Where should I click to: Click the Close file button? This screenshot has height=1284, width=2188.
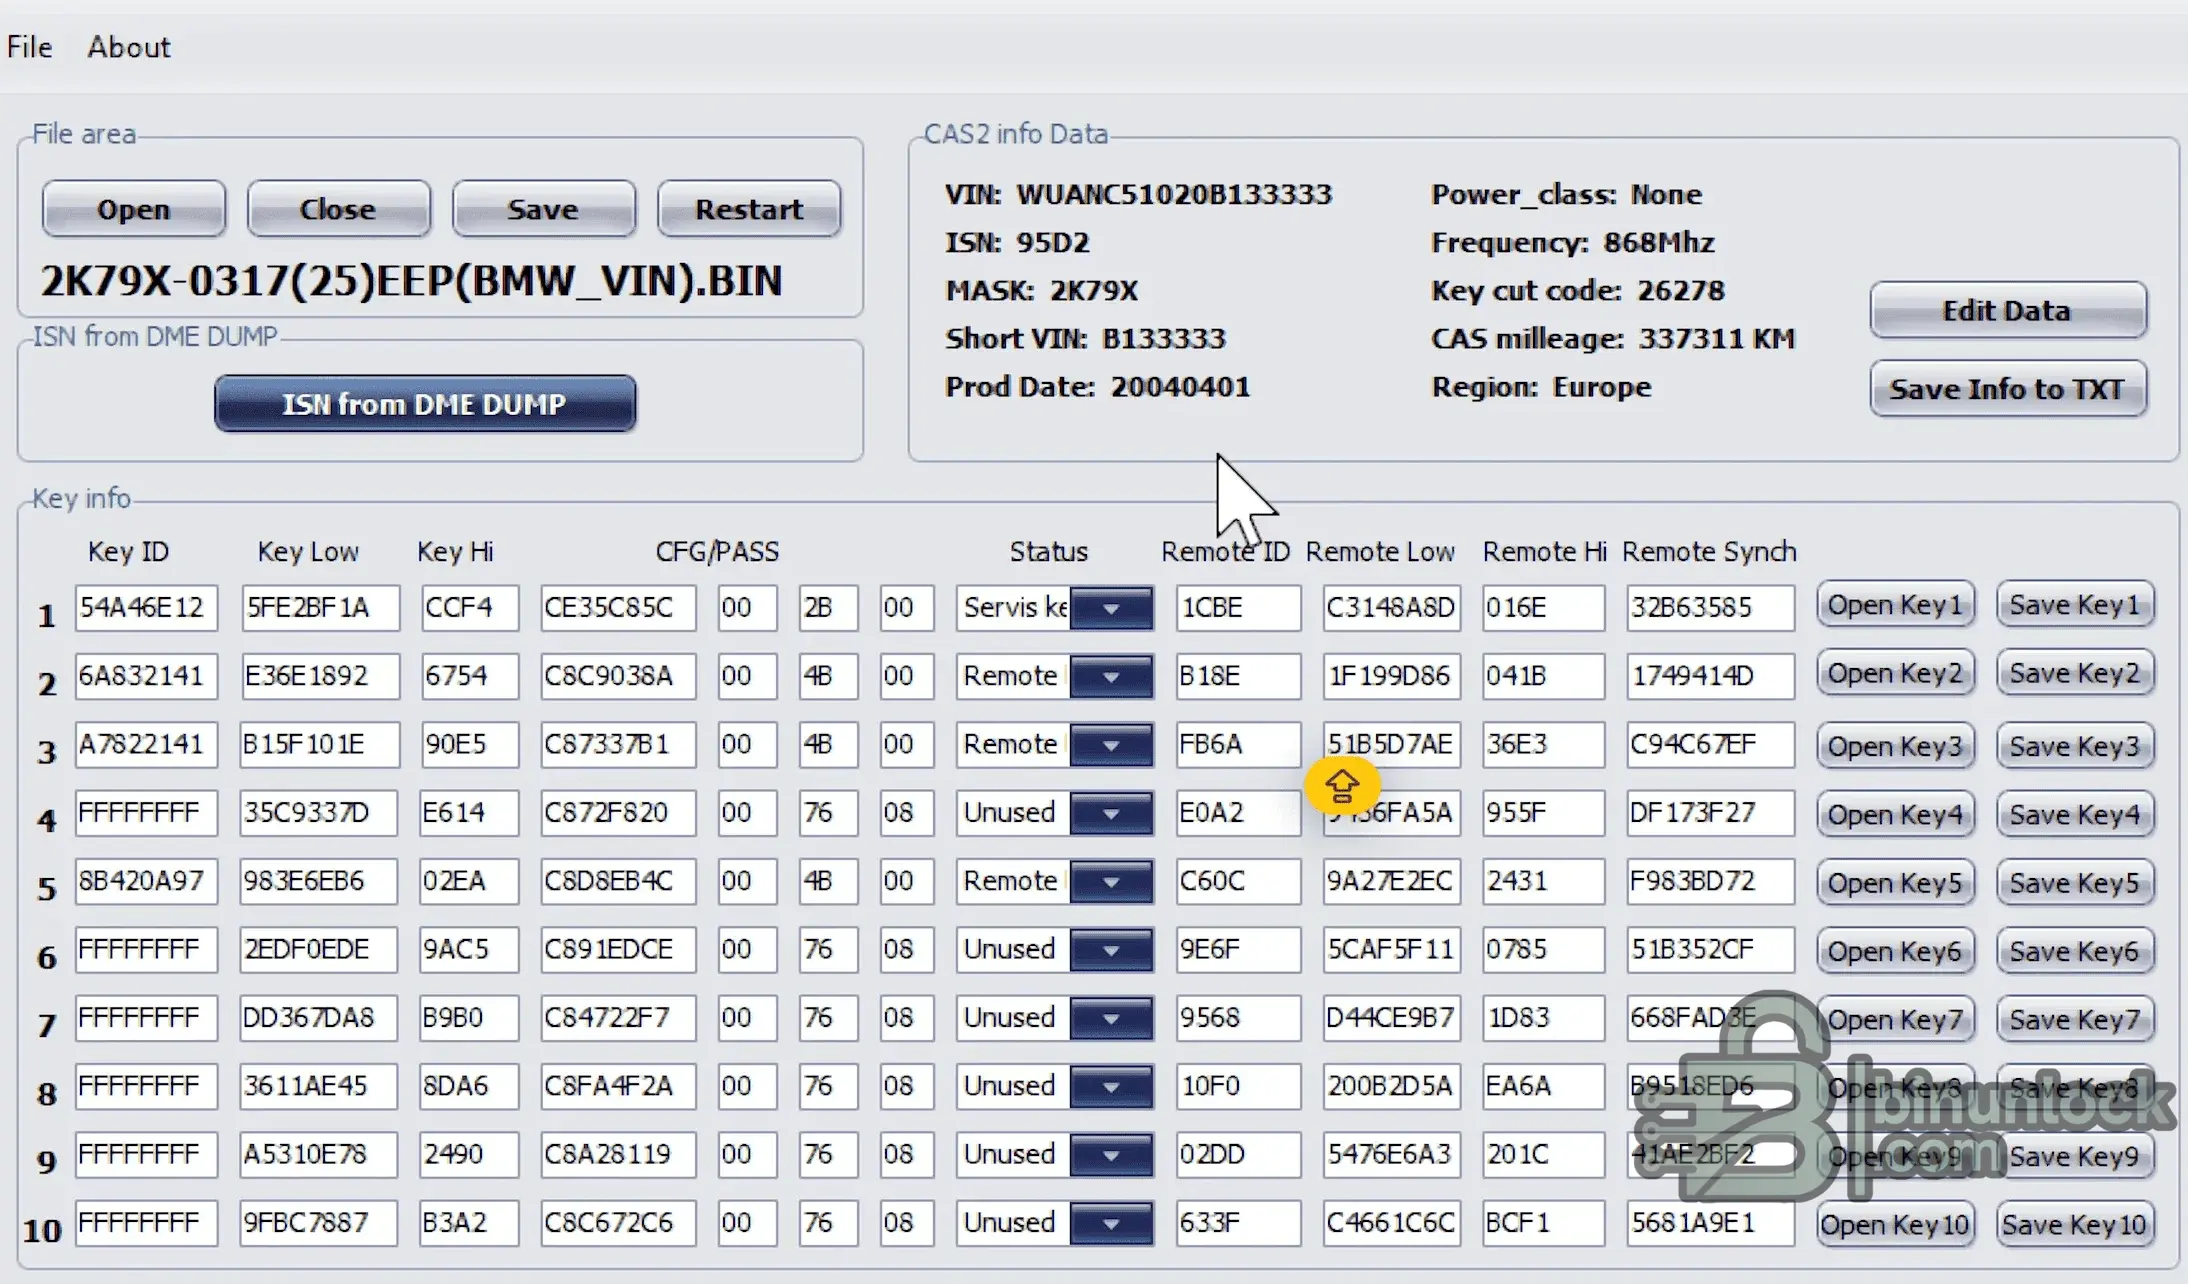click(x=338, y=208)
